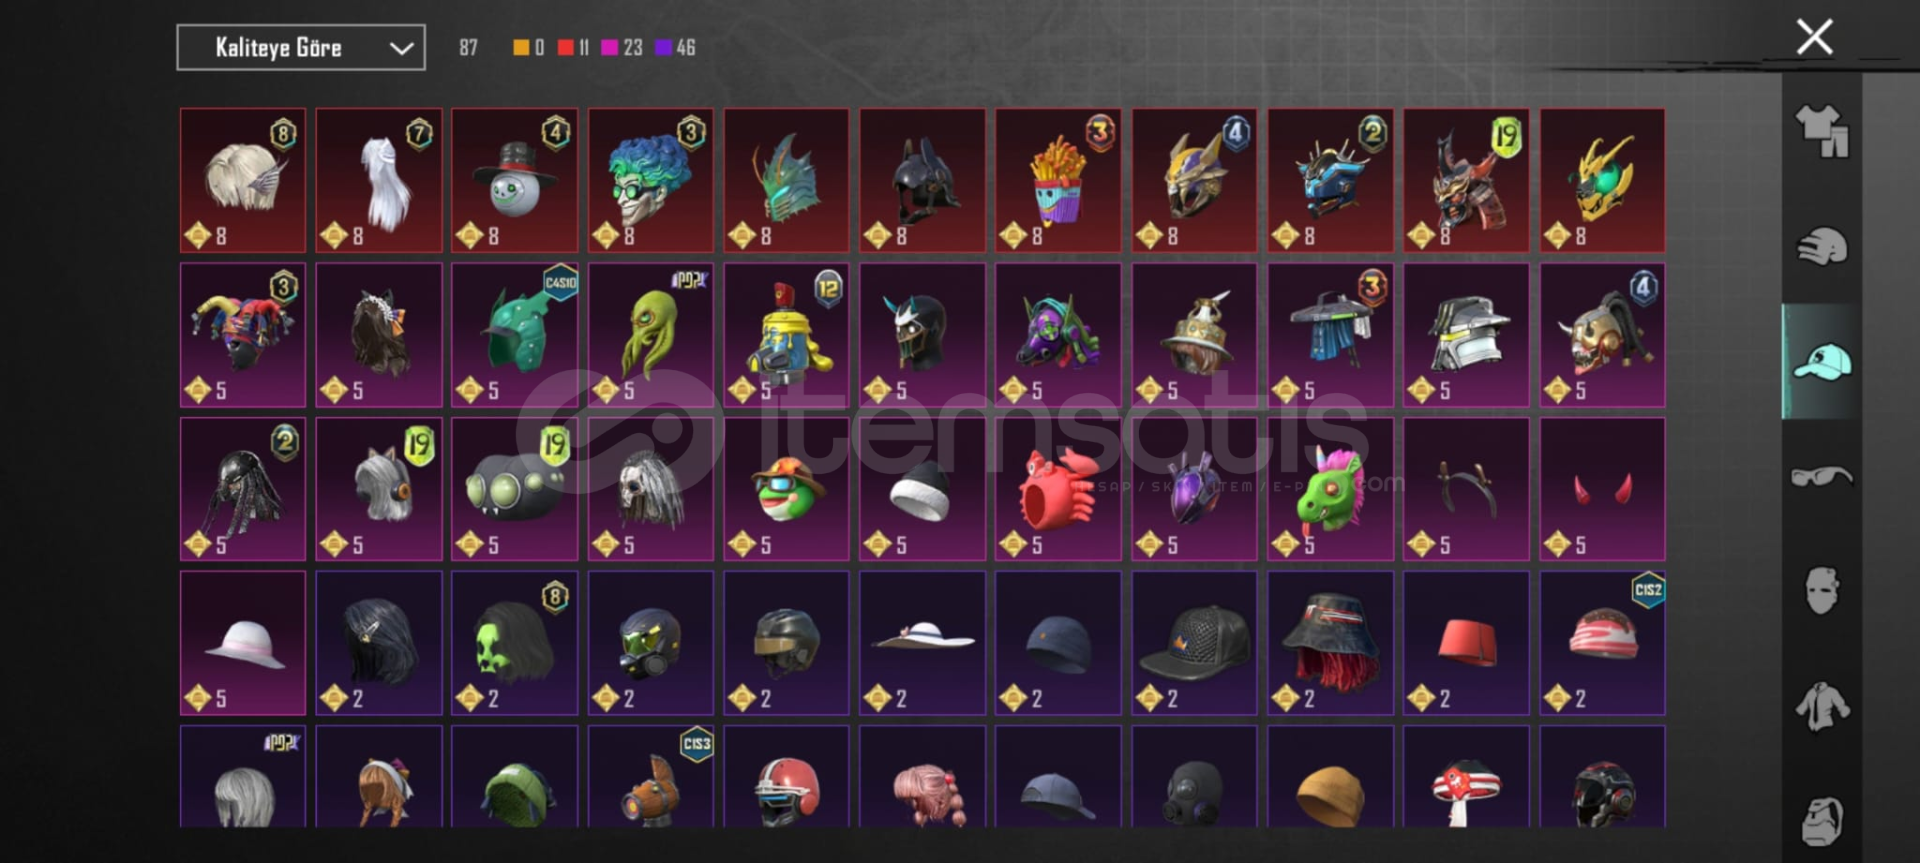Close the inventory with the X
This screenshot has height=863, width=1920.
click(1814, 37)
